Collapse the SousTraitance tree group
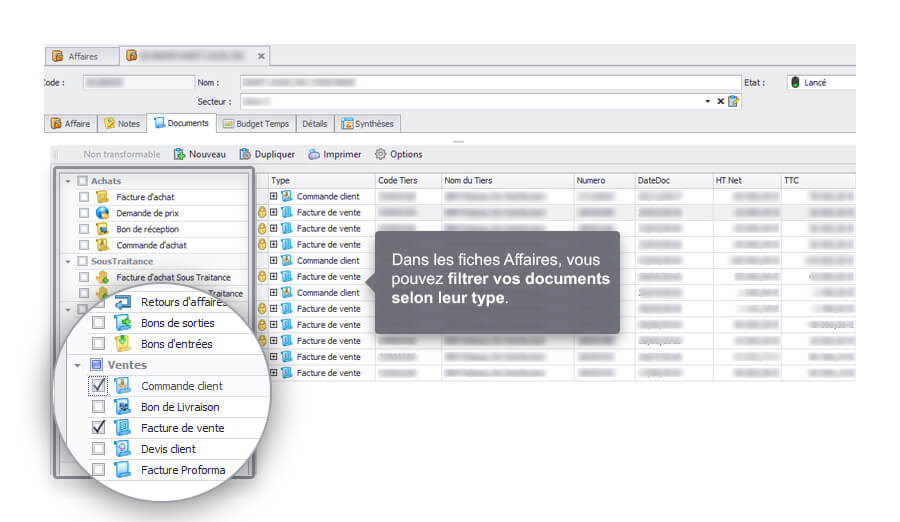This screenshot has height=522, width=900. [x=68, y=261]
